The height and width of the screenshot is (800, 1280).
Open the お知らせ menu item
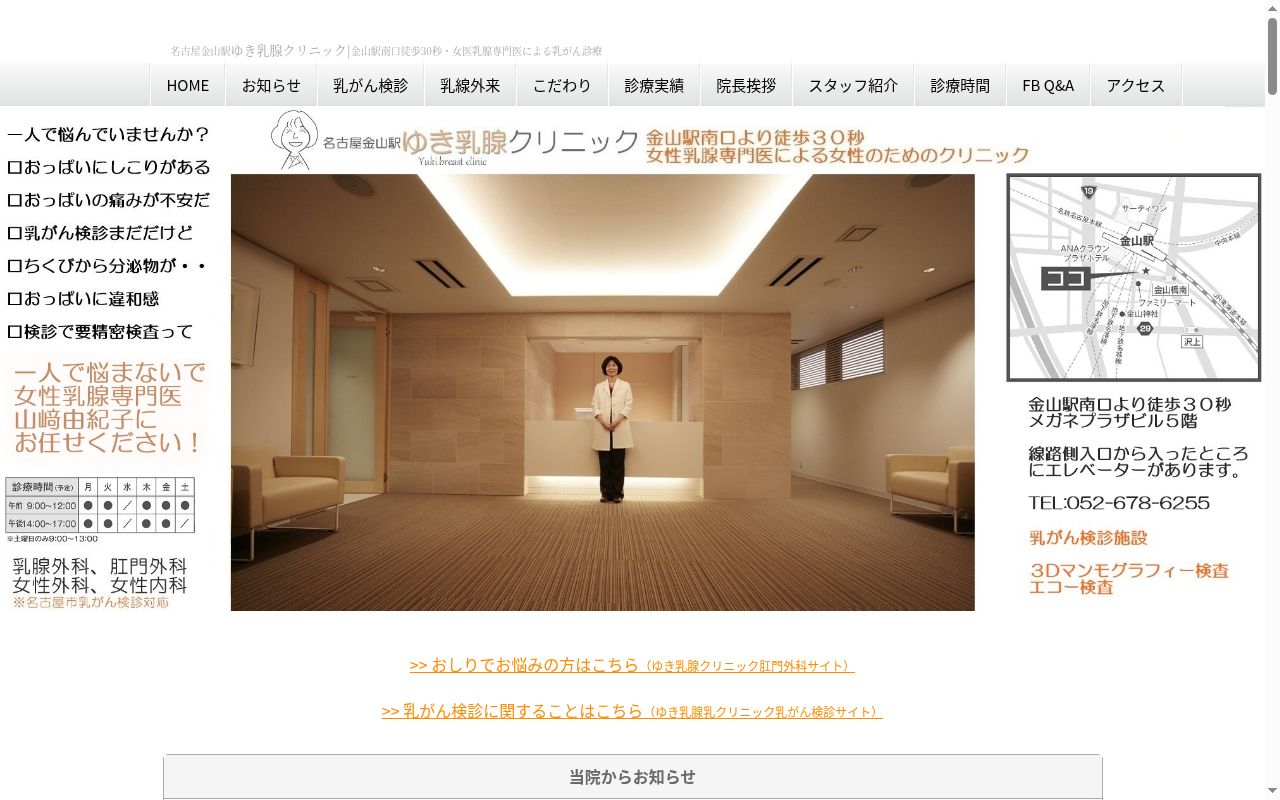tap(271, 85)
